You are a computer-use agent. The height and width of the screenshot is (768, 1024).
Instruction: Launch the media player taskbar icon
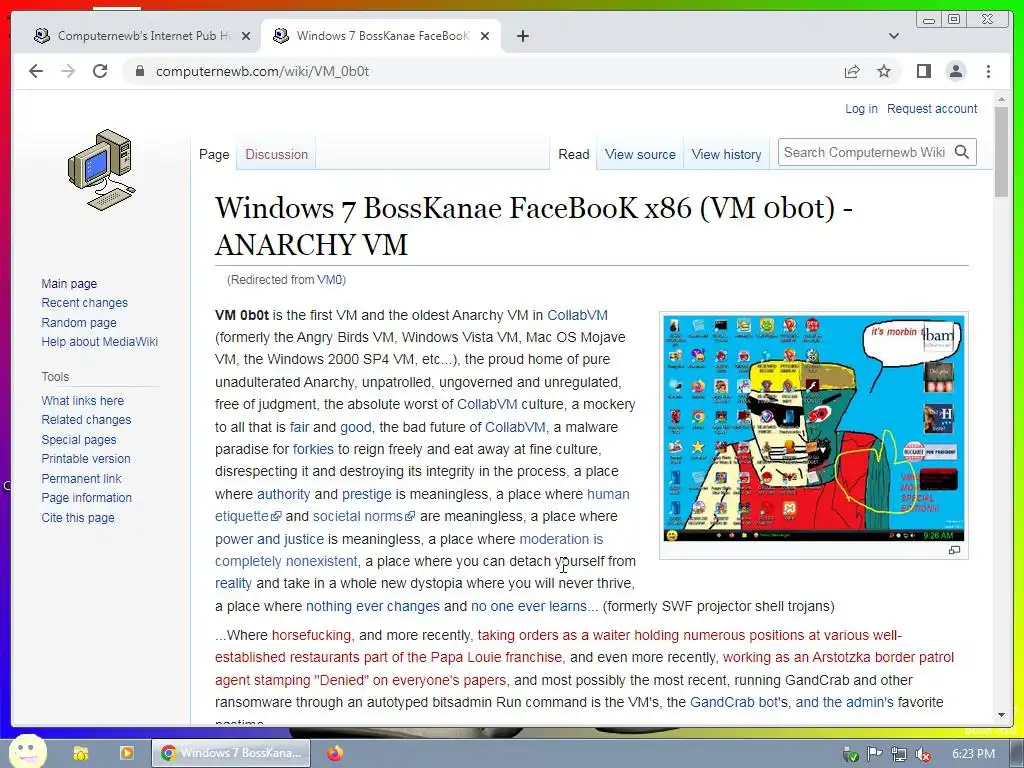point(127,753)
